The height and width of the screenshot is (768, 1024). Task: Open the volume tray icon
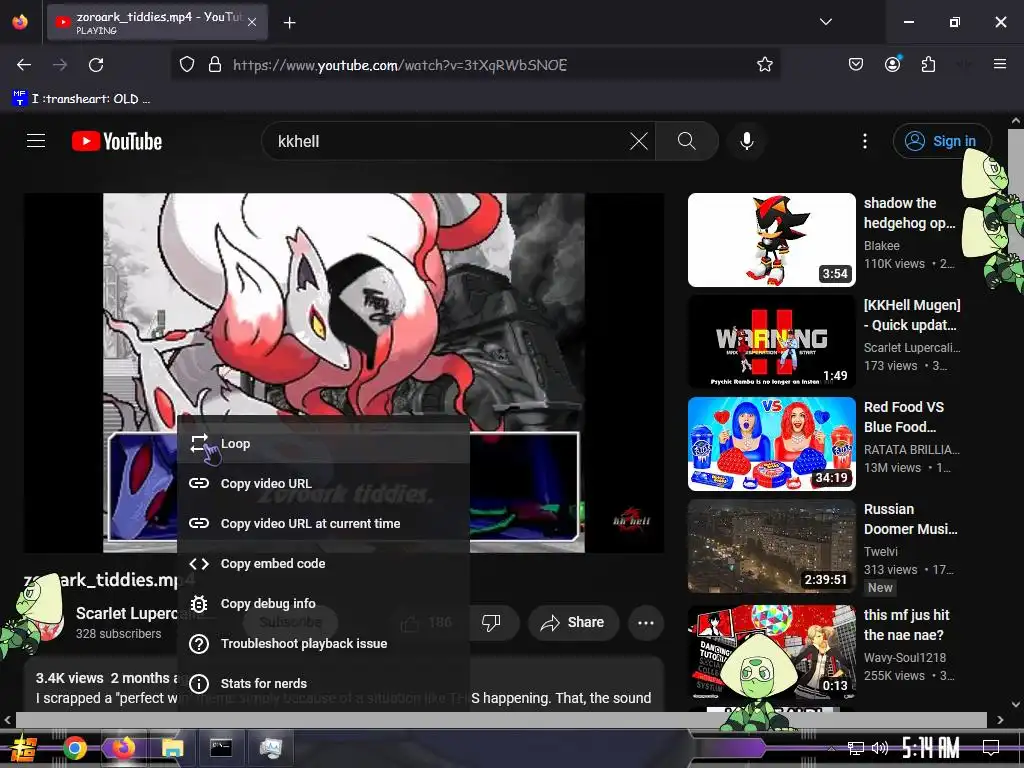tap(880, 747)
